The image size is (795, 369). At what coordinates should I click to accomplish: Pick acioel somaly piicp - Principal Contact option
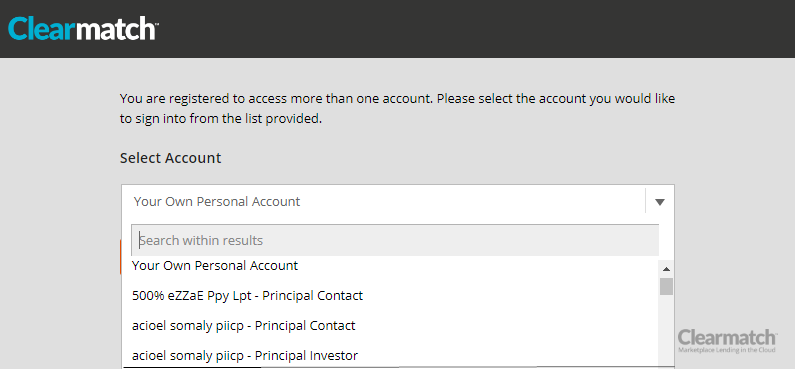click(x=389, y=325)
